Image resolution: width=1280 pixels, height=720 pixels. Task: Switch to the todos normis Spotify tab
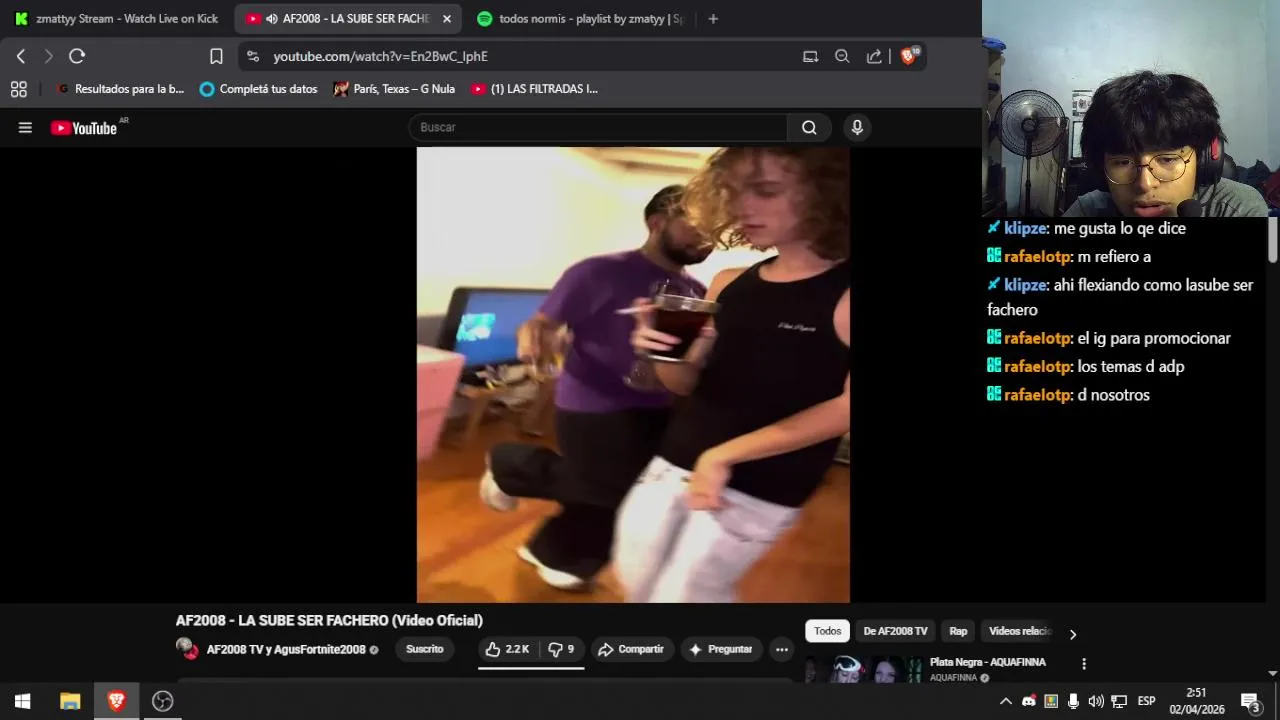pos(580,18)
